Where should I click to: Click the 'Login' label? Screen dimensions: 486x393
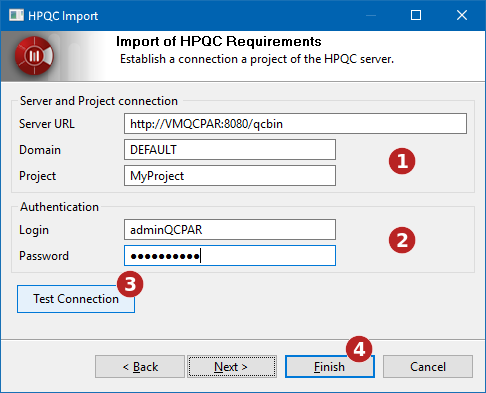(x=34, y=230)
